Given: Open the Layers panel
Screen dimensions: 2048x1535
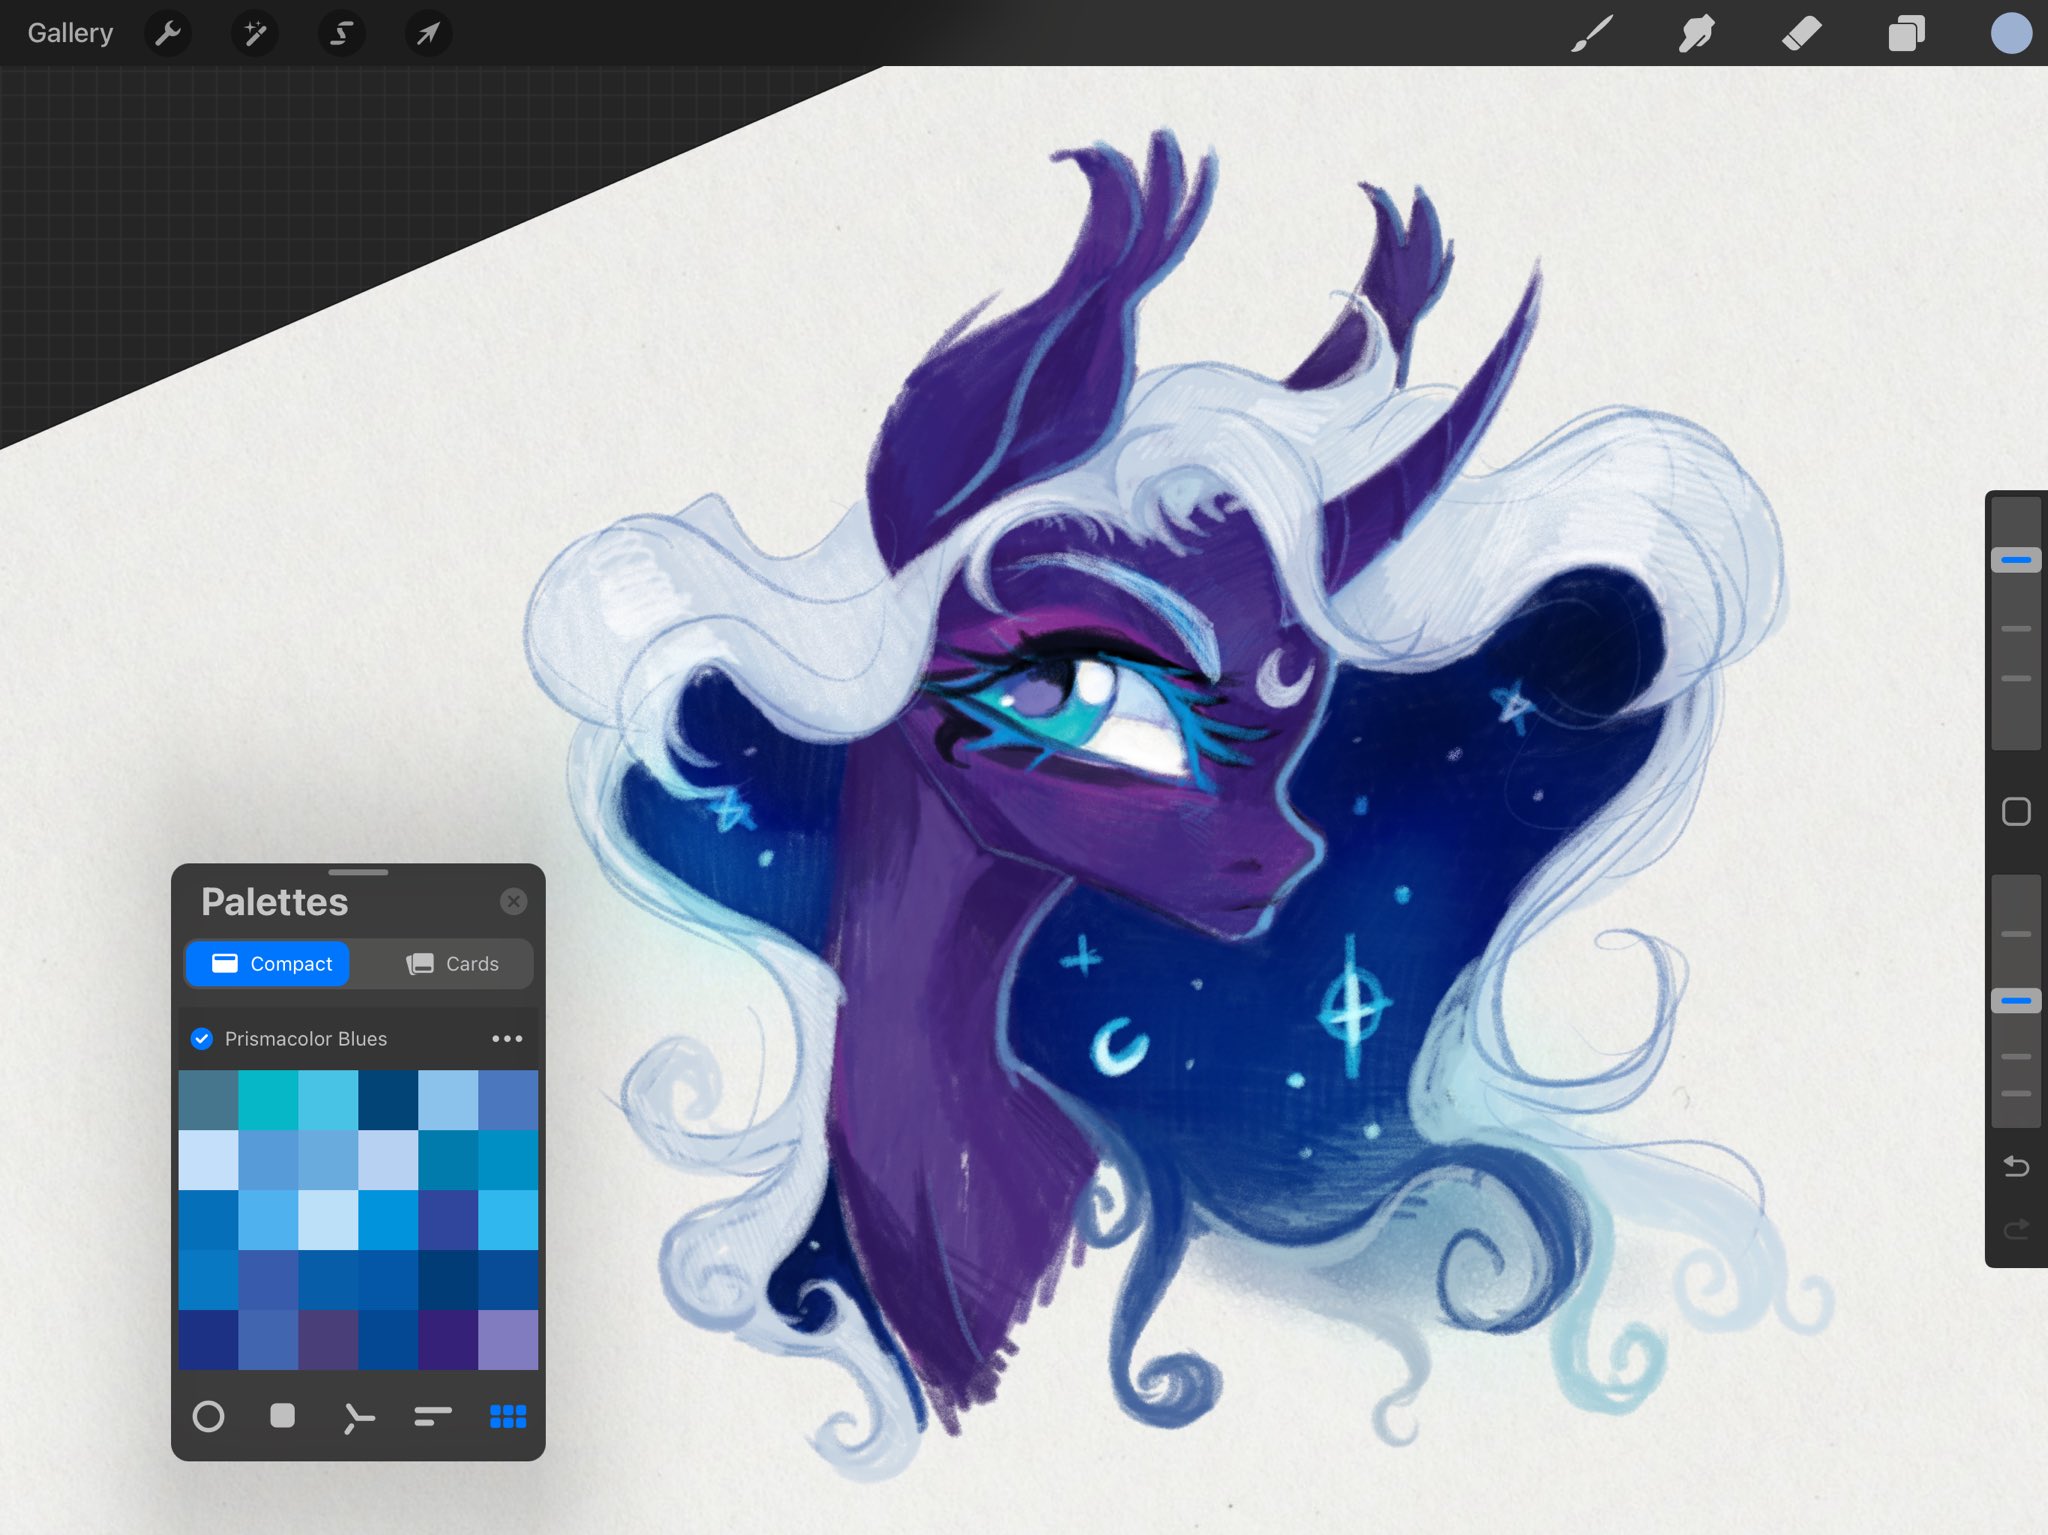Looking at the screenshot, I should tap(1906, 34).
